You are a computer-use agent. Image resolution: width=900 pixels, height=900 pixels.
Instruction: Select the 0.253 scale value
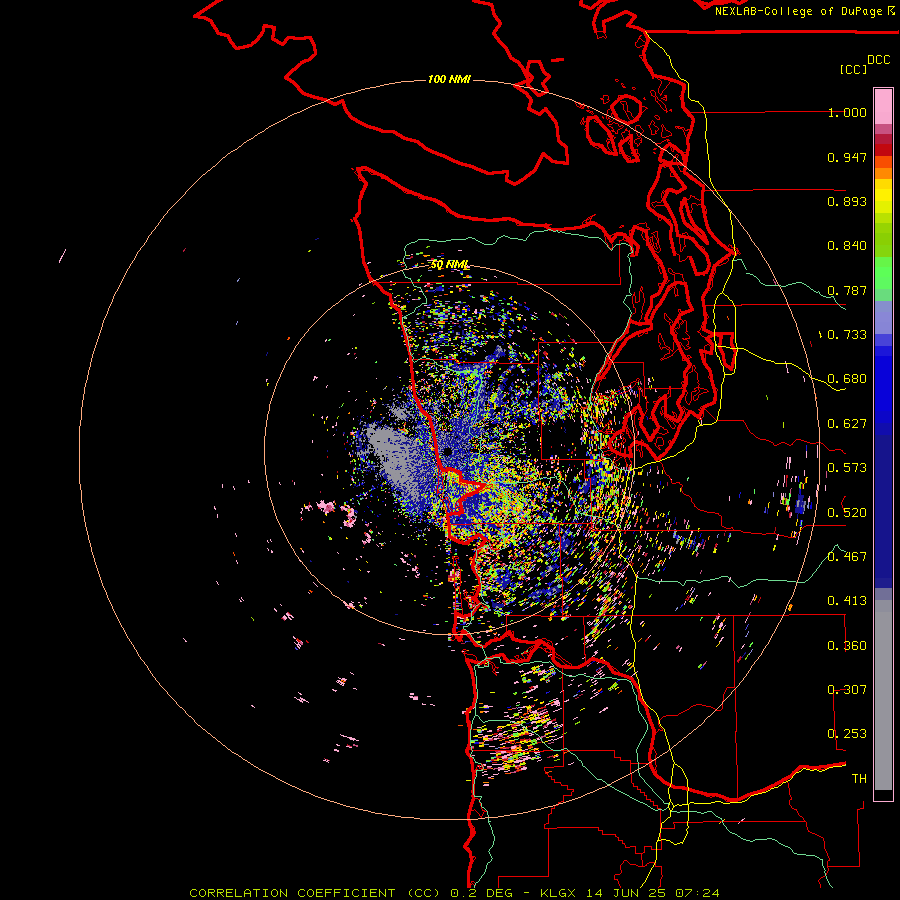847,734
